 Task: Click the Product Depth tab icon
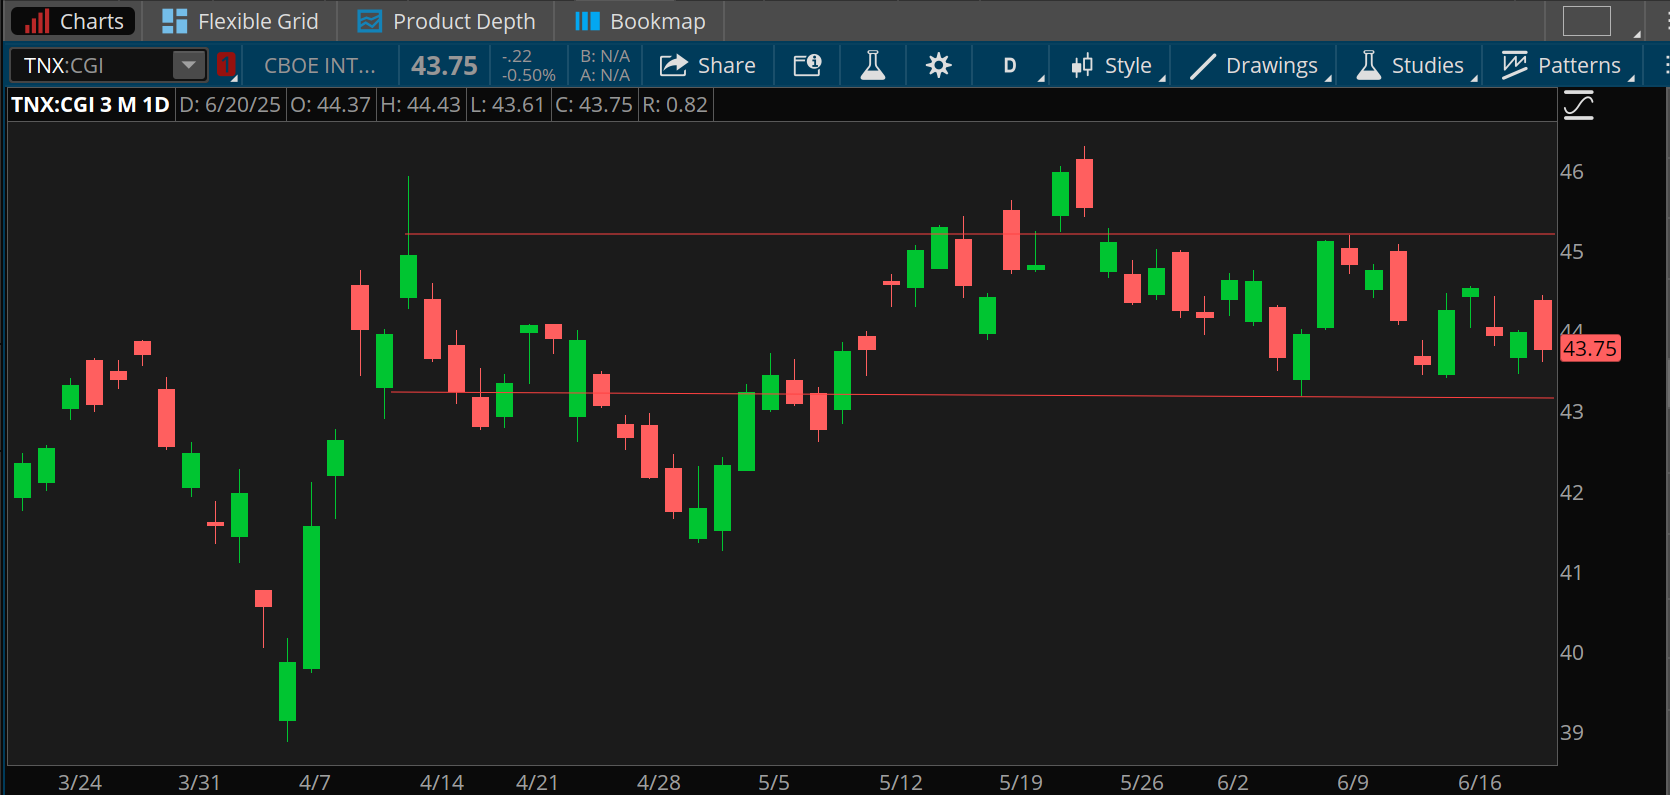[x=370, y=21]
